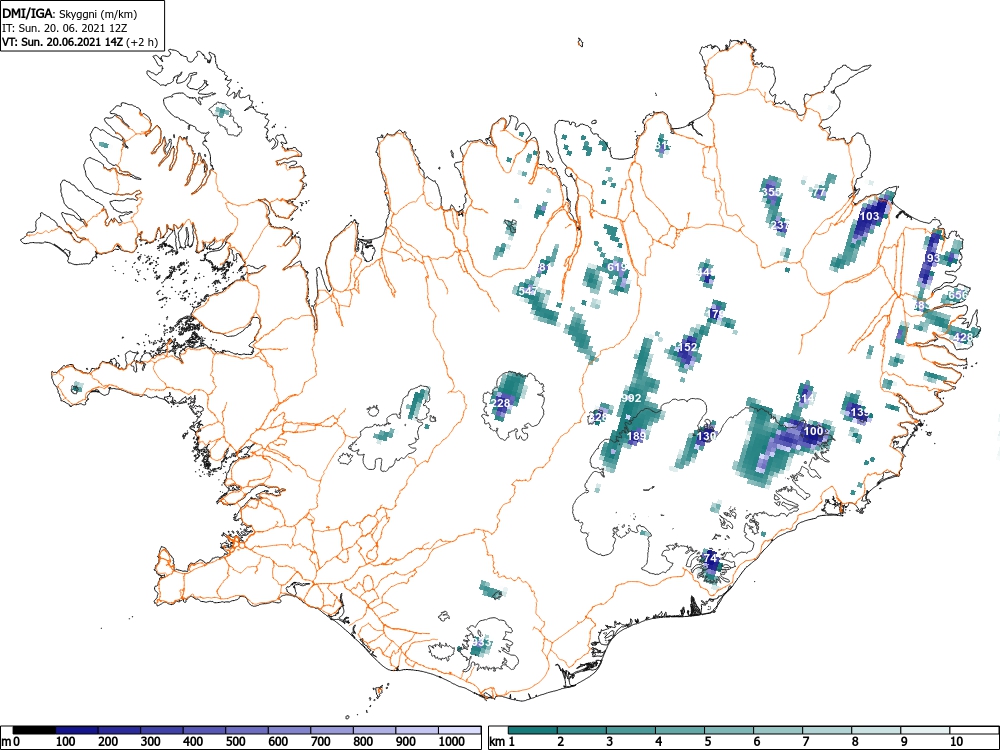1000x750 pixels.
Task: Click the '619' visibility value on the map
Action: click(617, 267)
